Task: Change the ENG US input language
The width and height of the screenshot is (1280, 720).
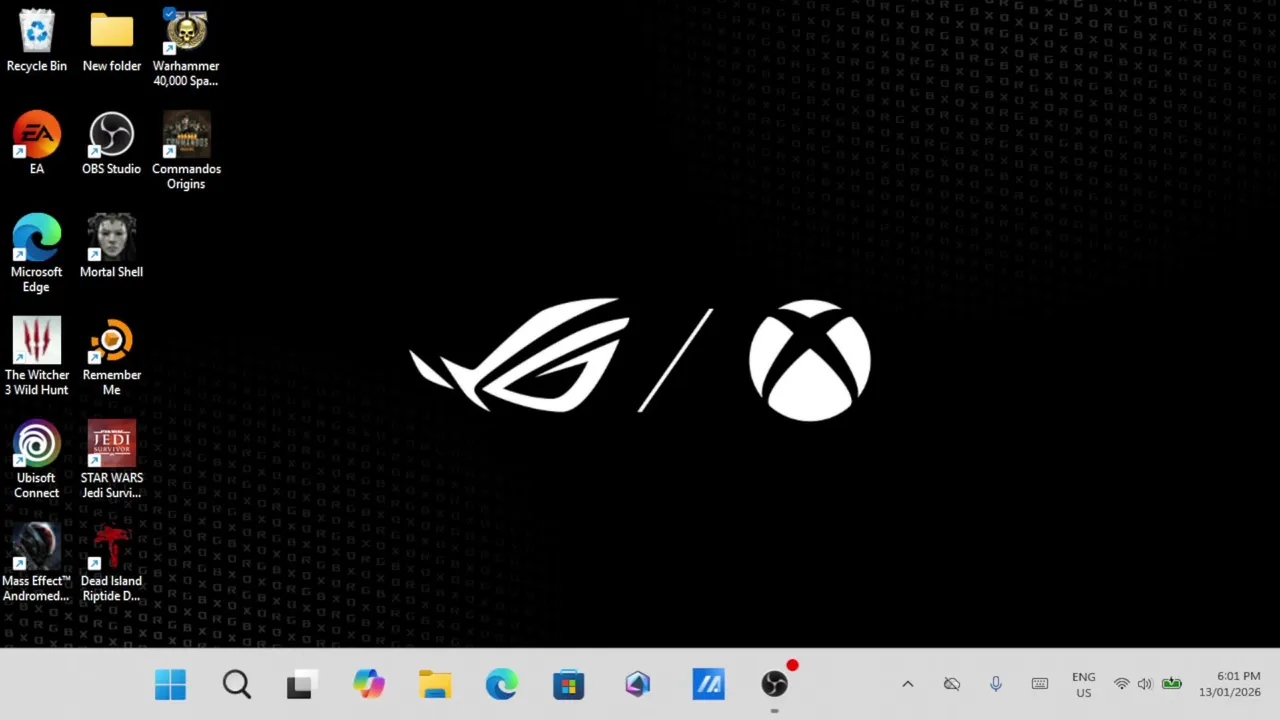Action: [x=1084, y=685]
